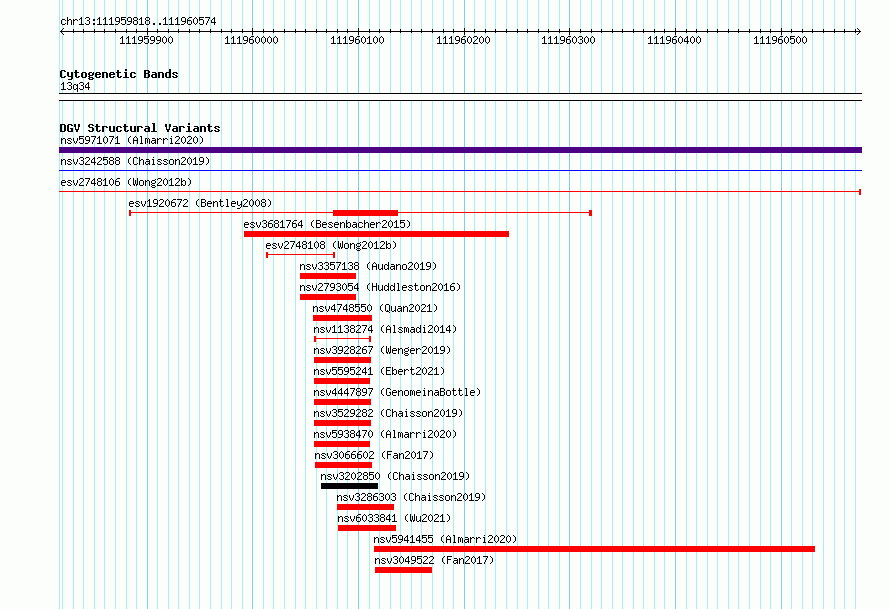Click the red bar under esv3681764
The height and width of the screenshot is (609, 890).
tap(376, 234)
